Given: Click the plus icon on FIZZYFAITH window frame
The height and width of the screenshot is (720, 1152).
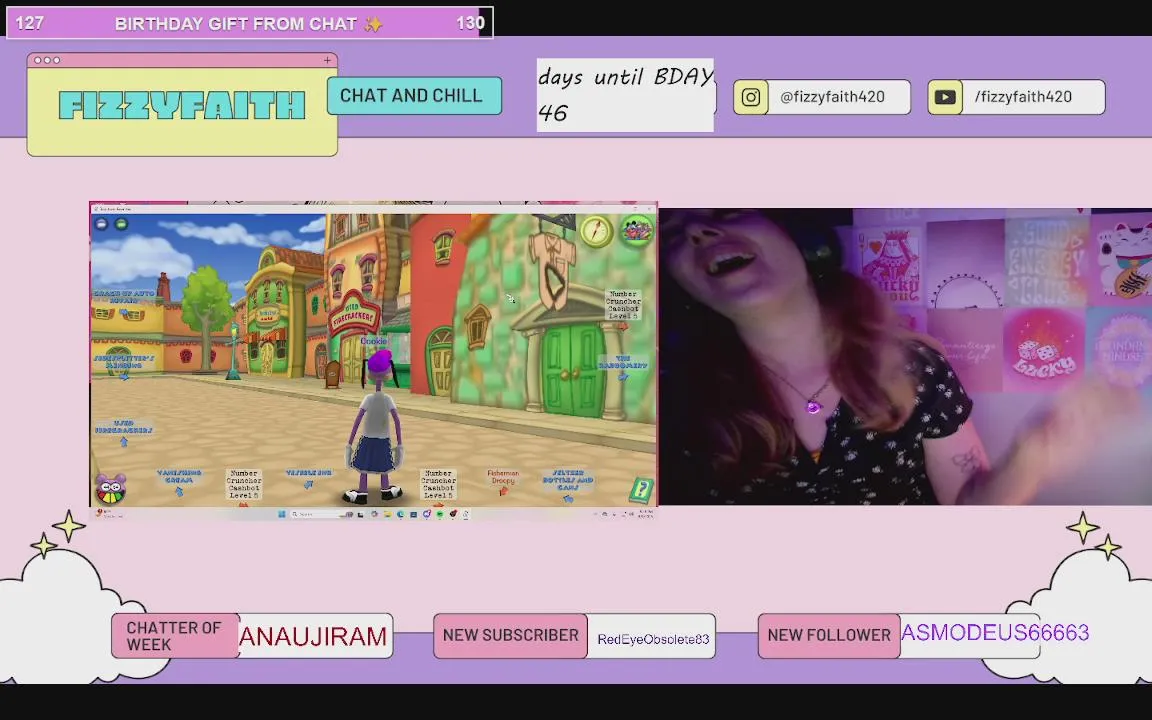Looking at the screenshot, I should click(x=327, y=60).
